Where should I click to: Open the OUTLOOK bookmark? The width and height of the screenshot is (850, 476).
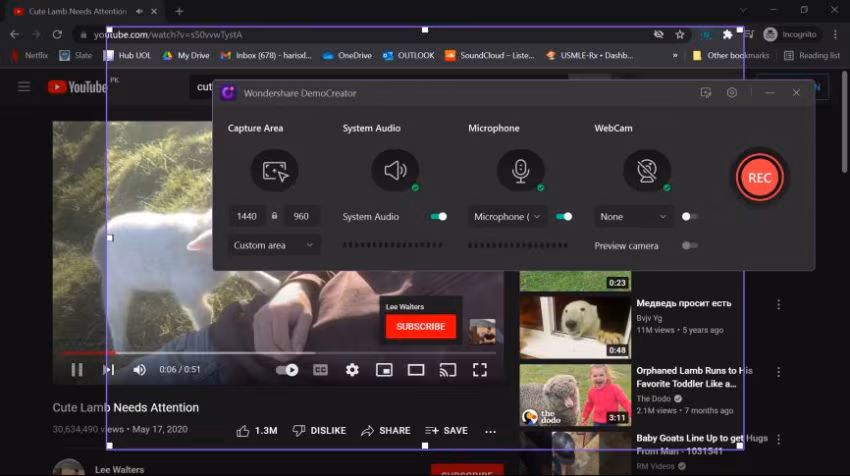click(409, 55)
